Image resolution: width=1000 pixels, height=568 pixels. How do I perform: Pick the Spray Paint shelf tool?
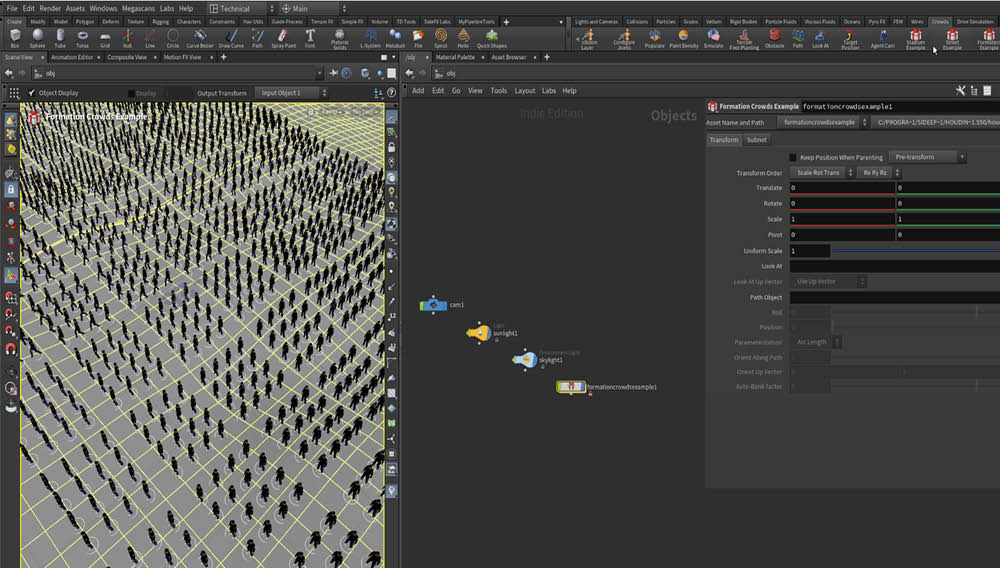pos(283,37)
